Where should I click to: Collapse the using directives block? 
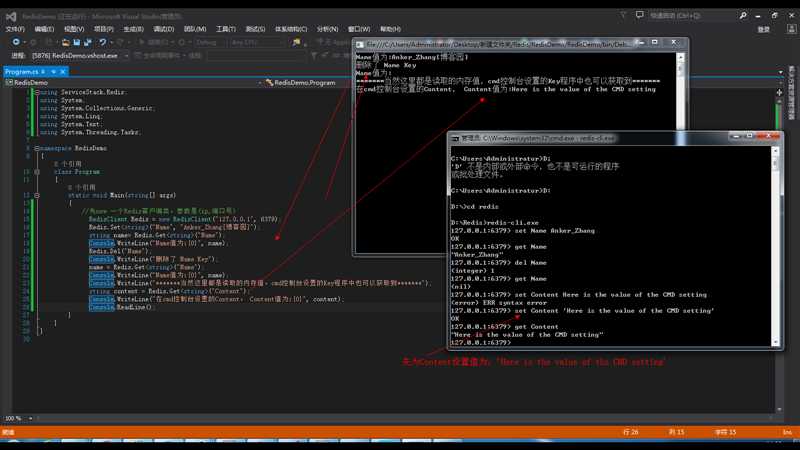37,92
